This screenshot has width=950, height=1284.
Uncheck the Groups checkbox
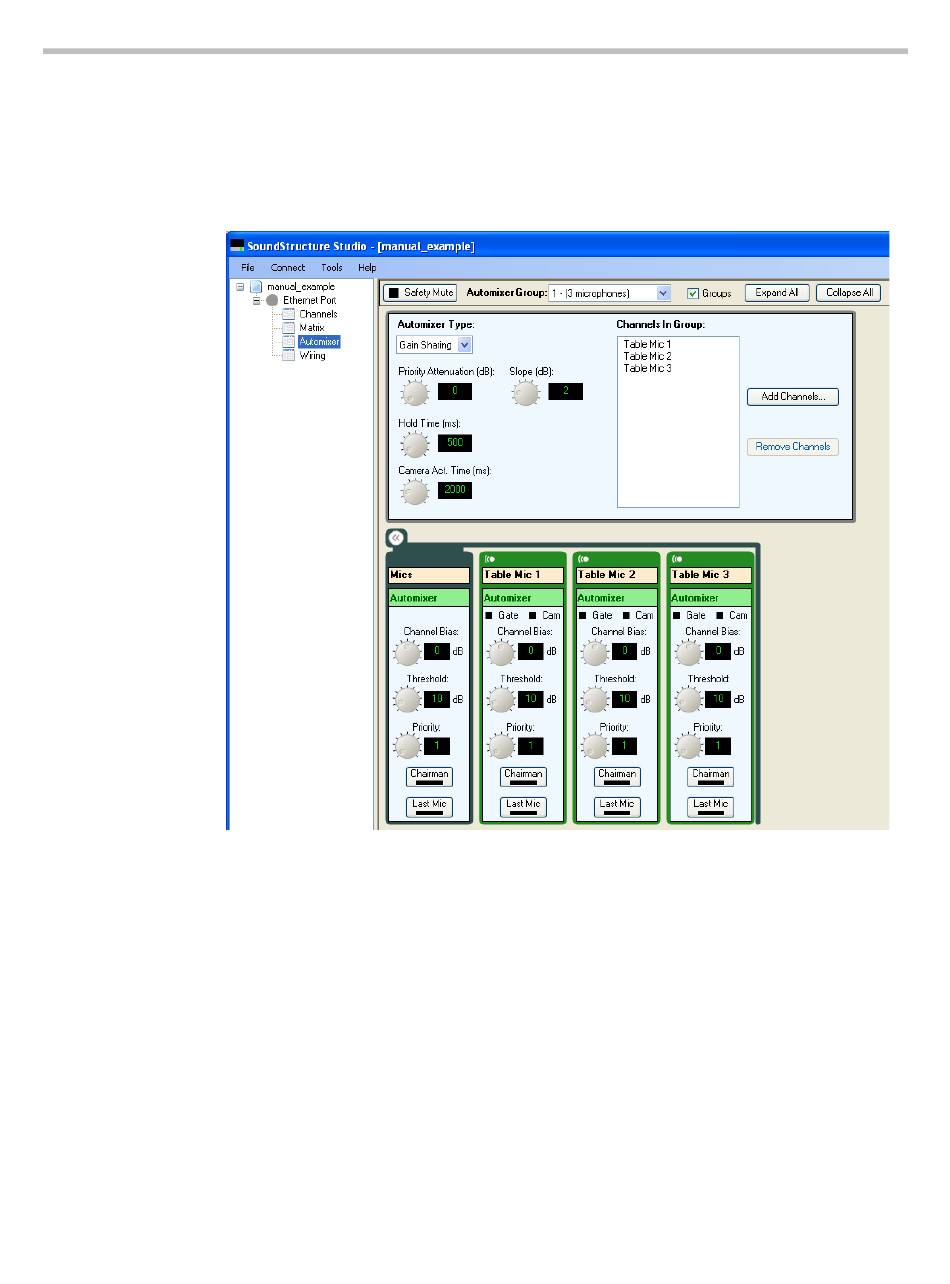coord(693,294)
